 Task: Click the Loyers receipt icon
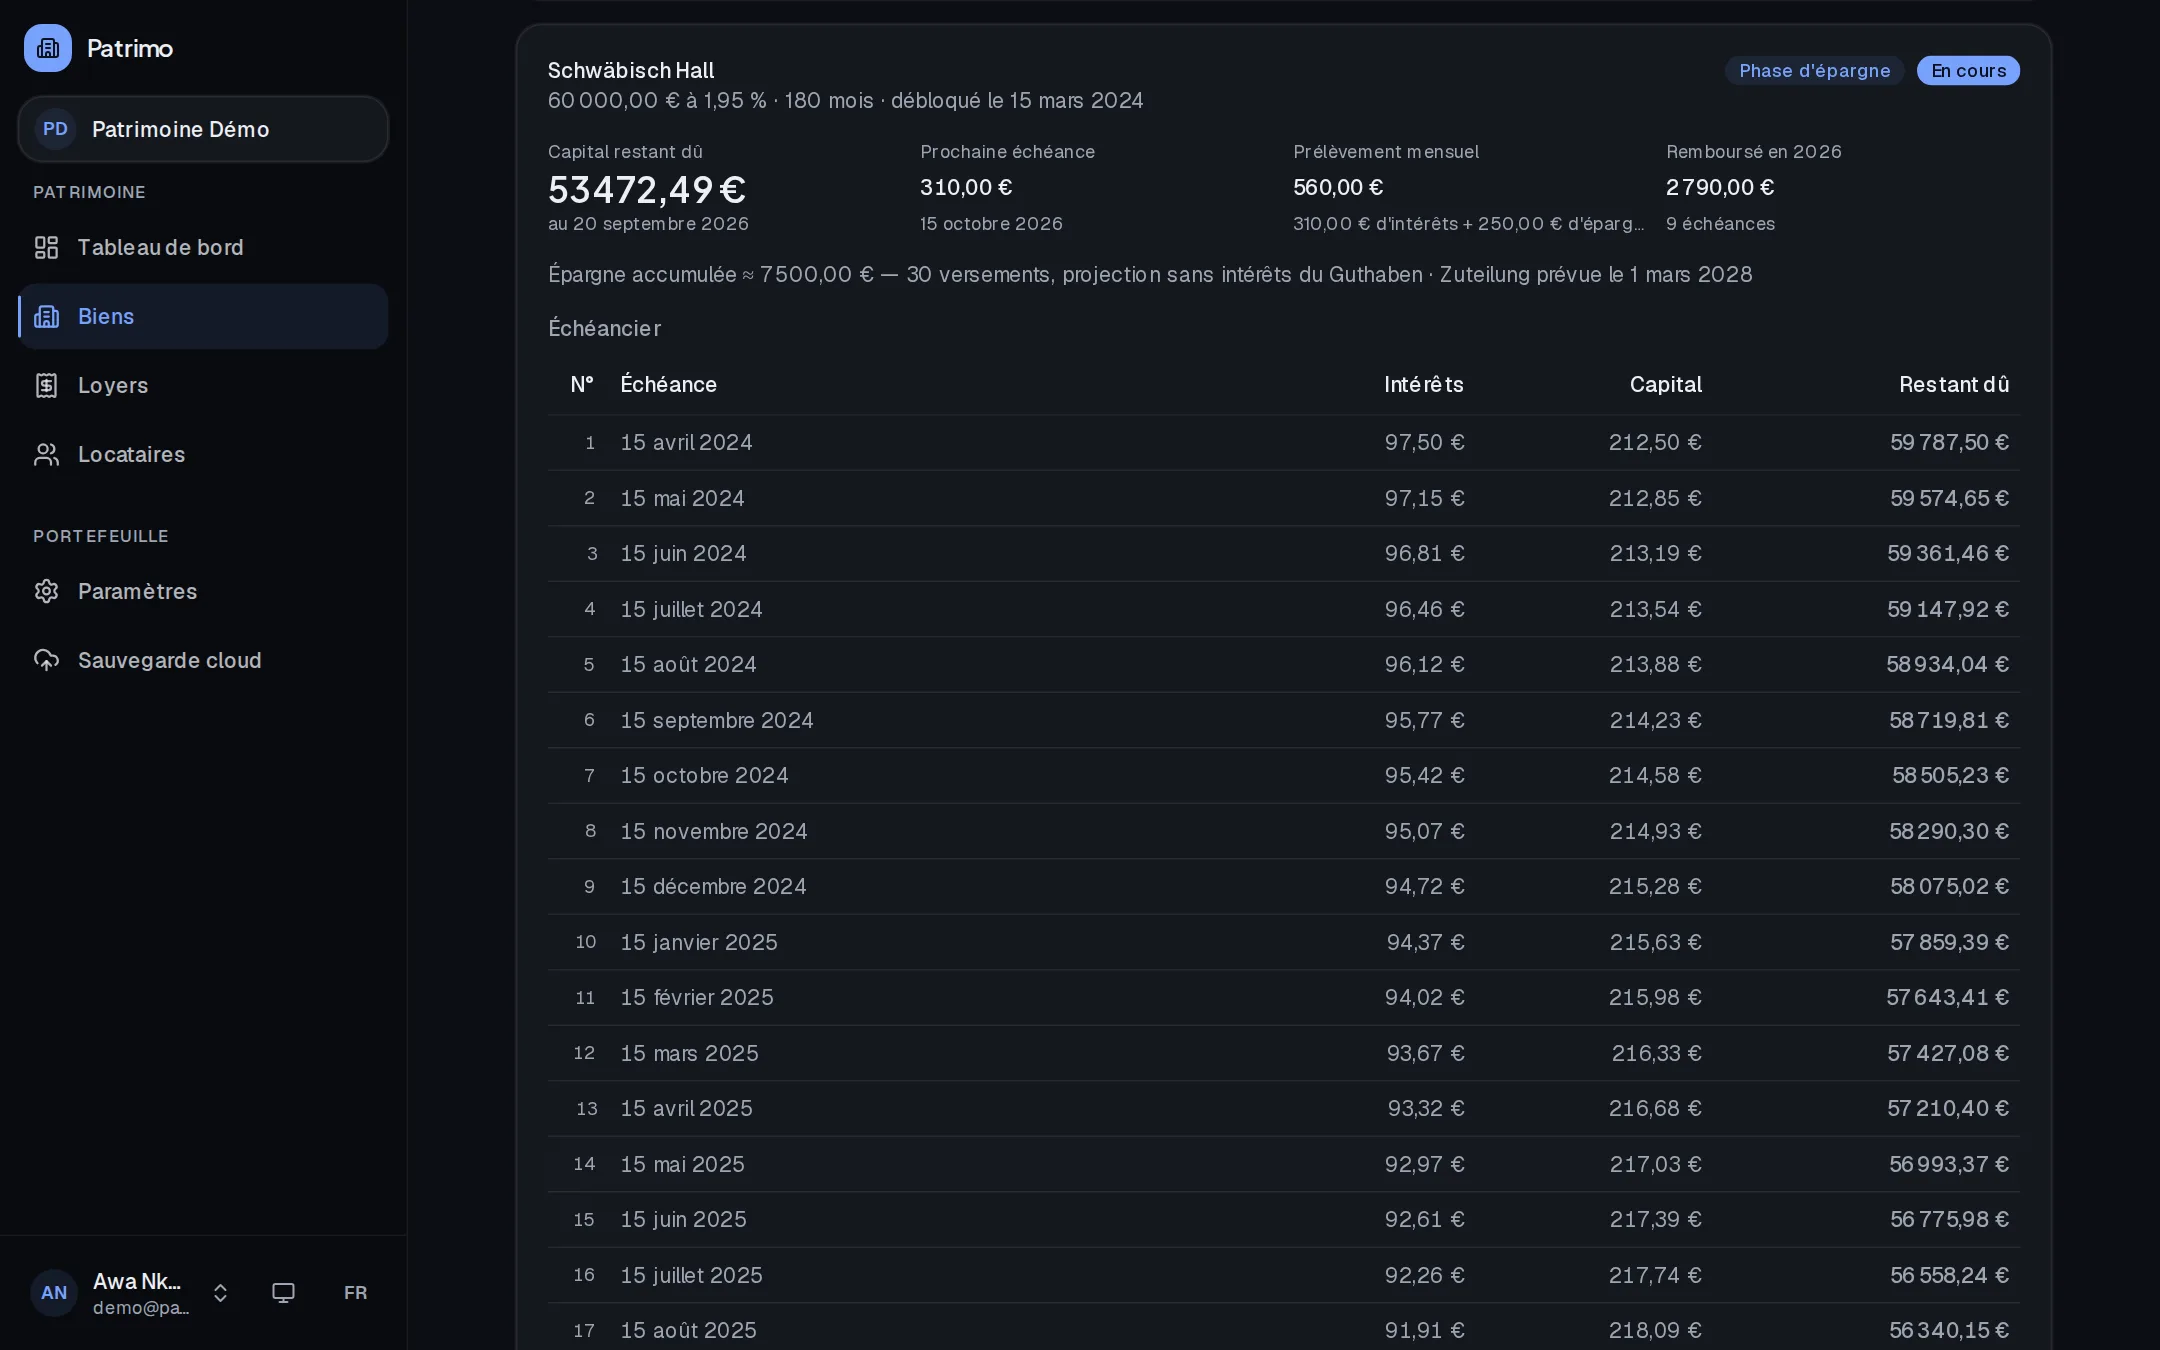coord(46,385)
